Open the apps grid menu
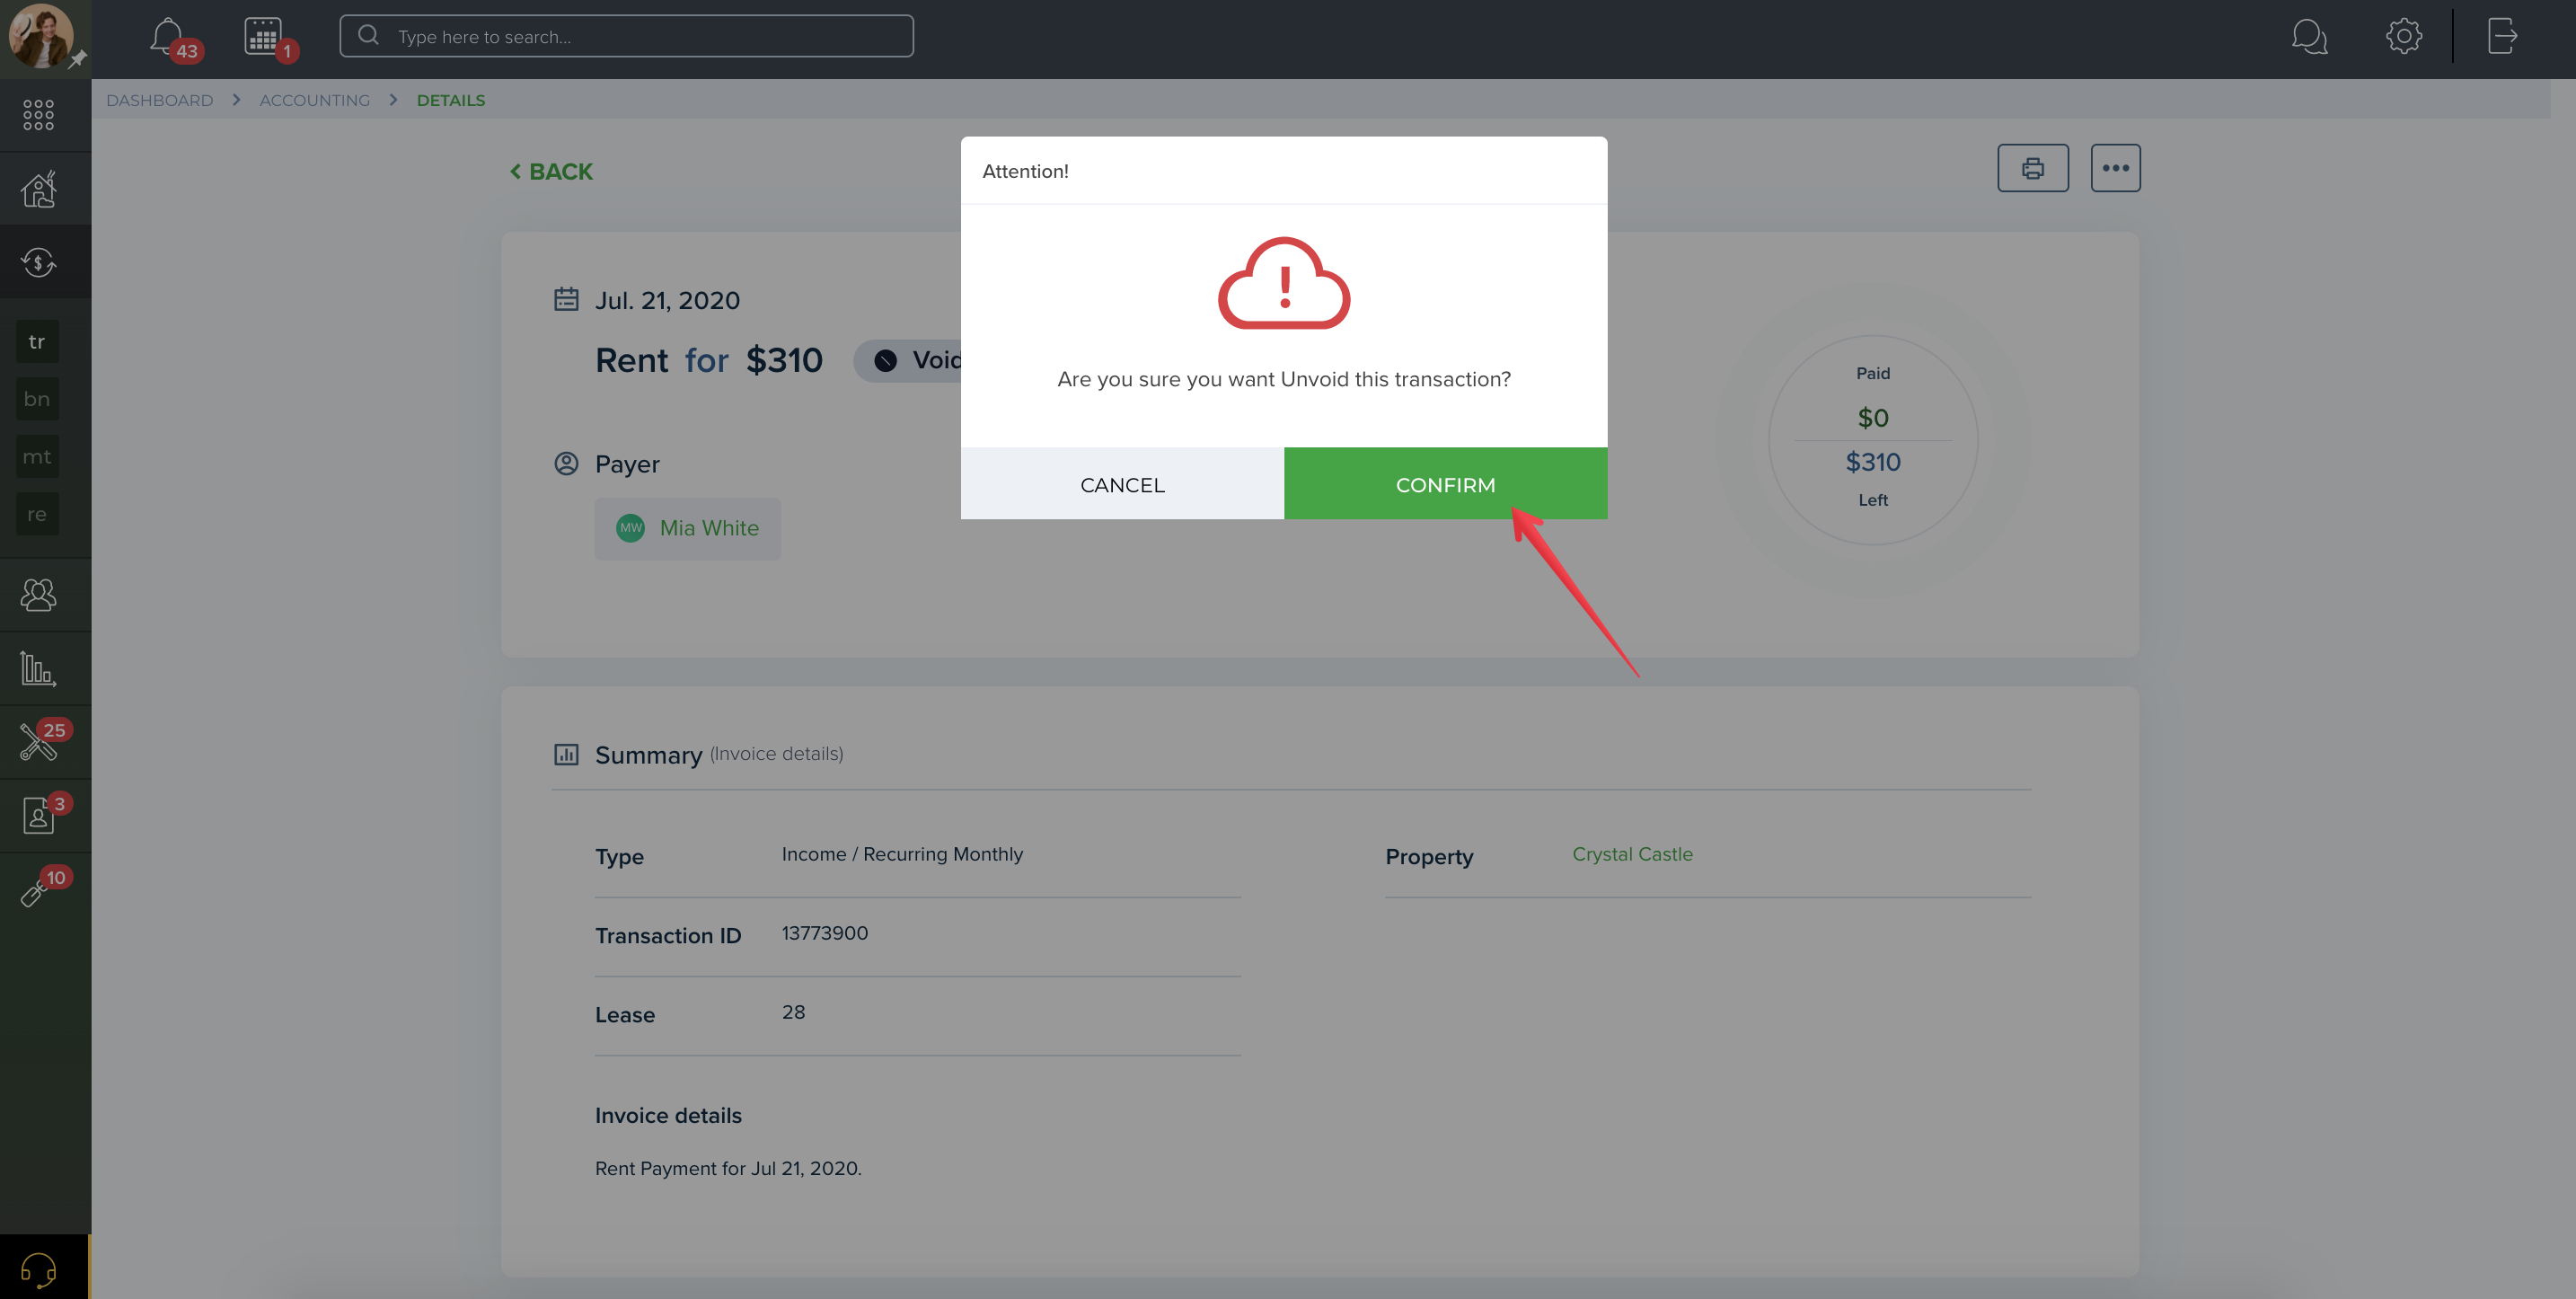Screen dimensions: 2576x1299 click(x=38, y=115)
